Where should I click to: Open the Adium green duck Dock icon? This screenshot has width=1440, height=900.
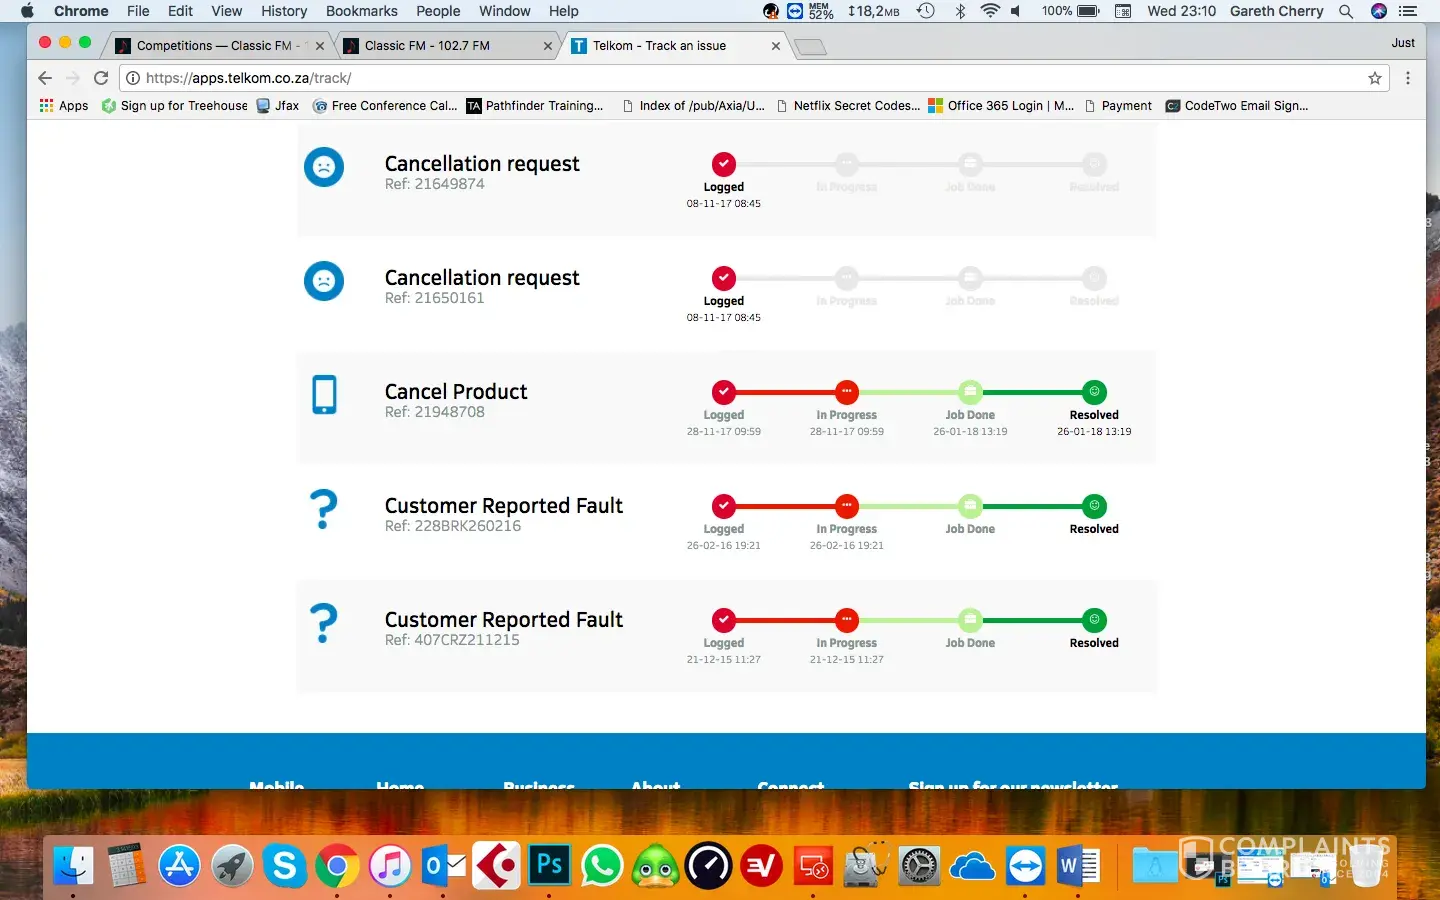655,866
